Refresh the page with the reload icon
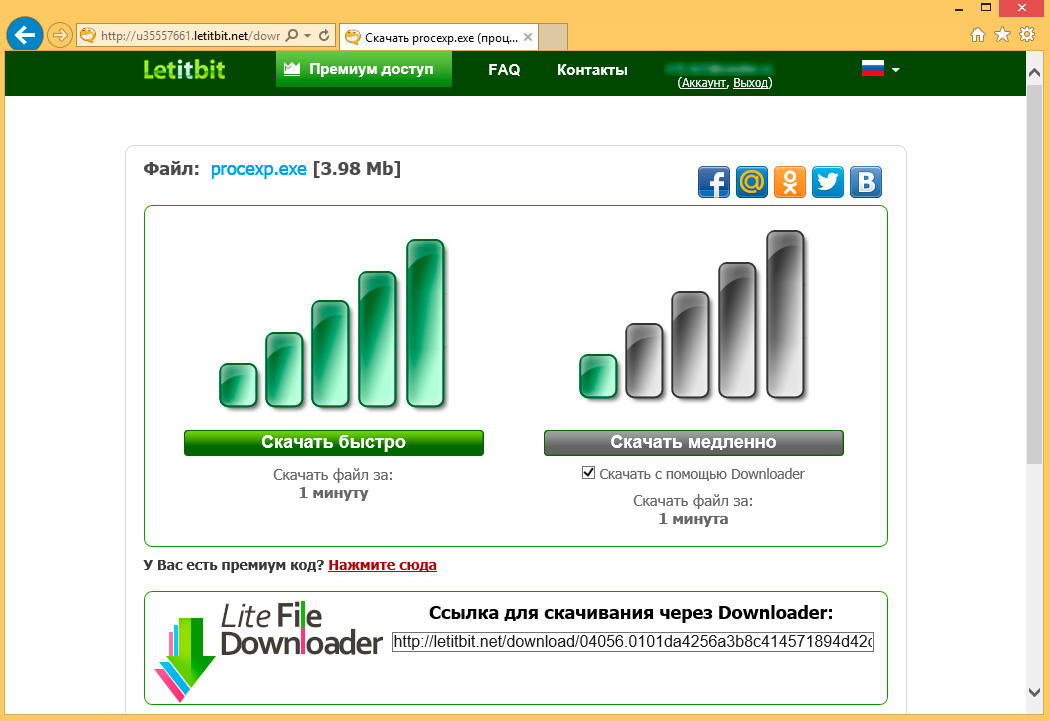 tap(324, 35)
